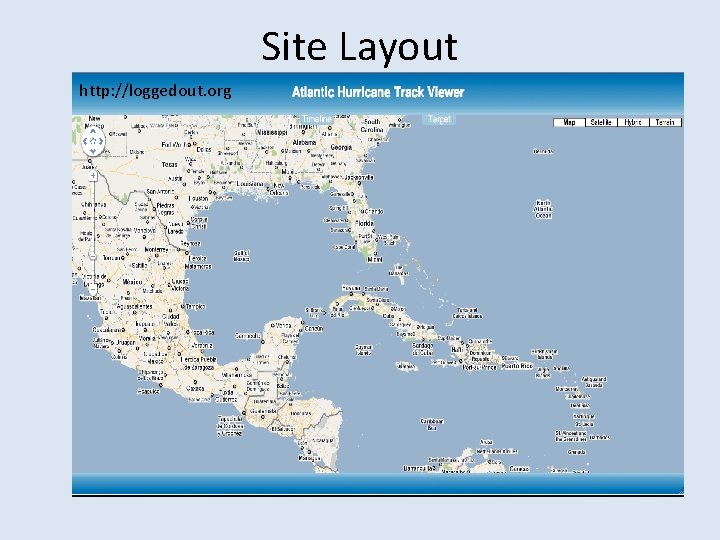Image resolution: width=720 pixels, height=540 pixels.
Task: Pan the map down with the arrow
Action: point(93,151)
